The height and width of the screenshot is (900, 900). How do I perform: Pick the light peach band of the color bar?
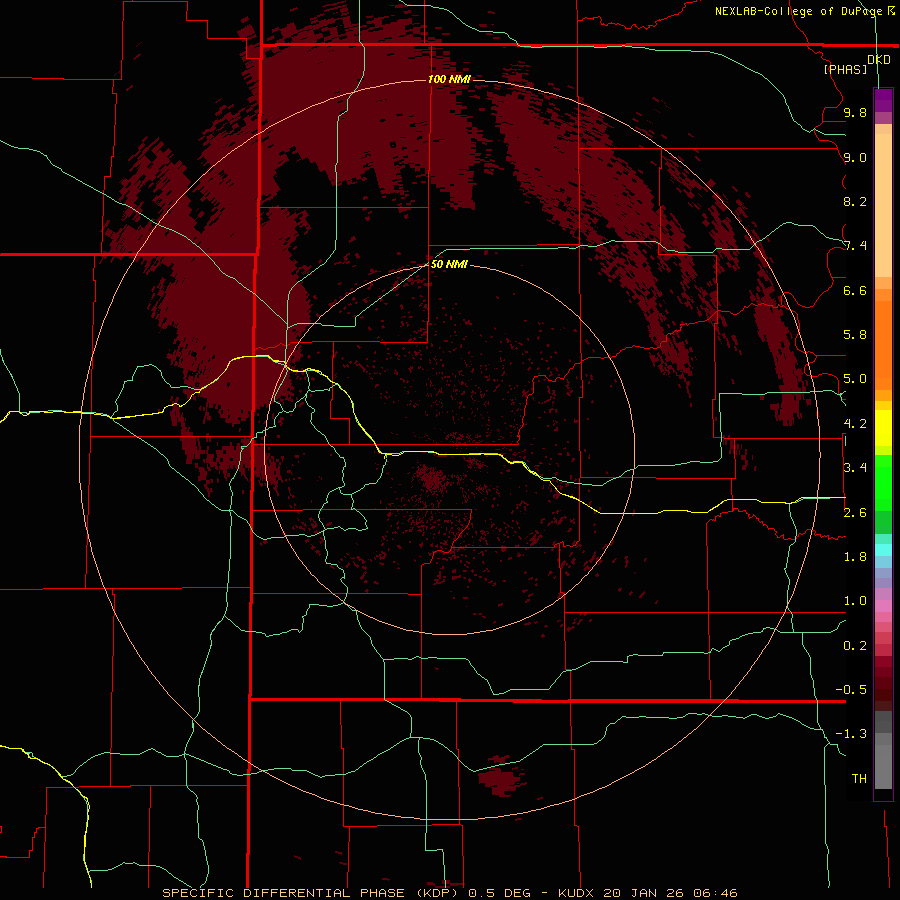click(x=883, y=205)
